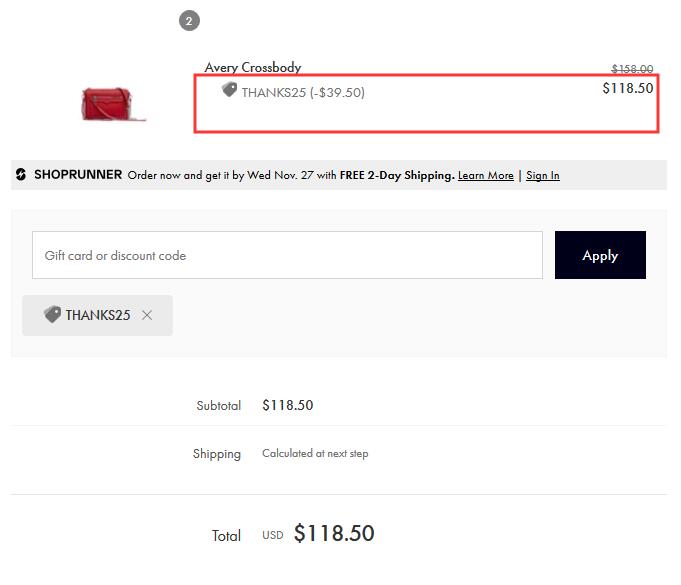
Task: Click the ShopRunner logo icon
Action: click(x=21, y=174)
